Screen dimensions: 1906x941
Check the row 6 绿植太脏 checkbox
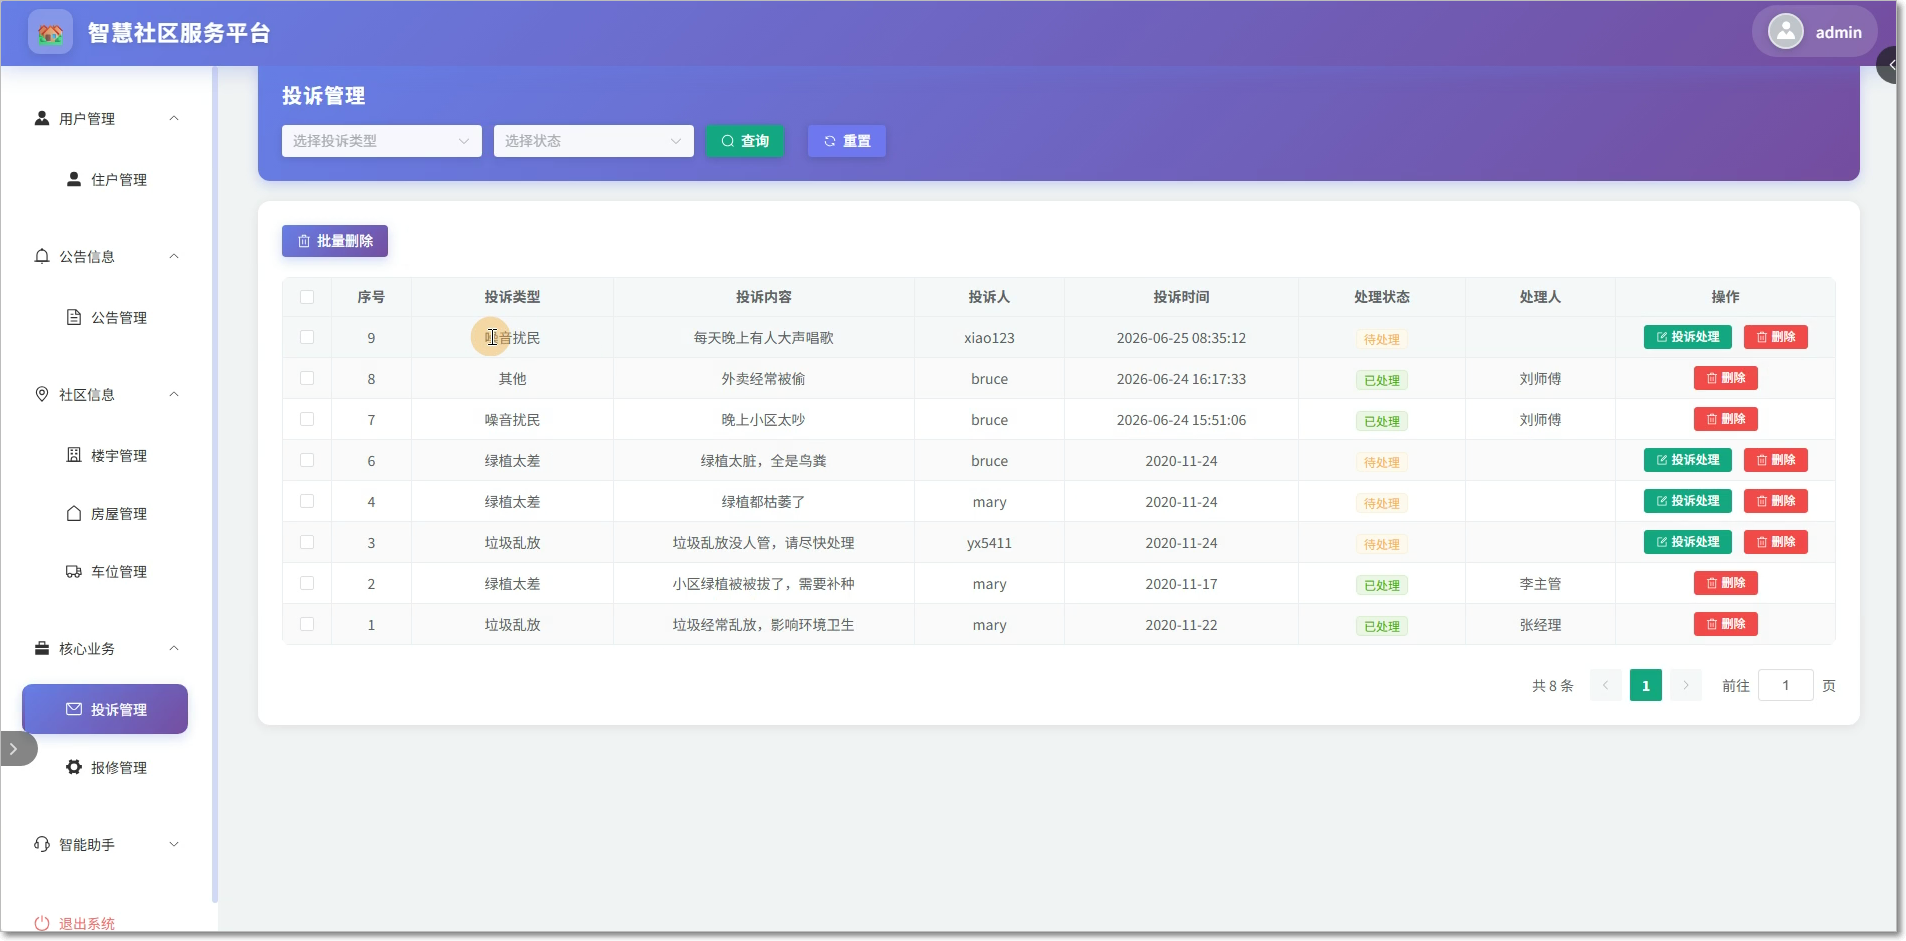pos(307,461)
